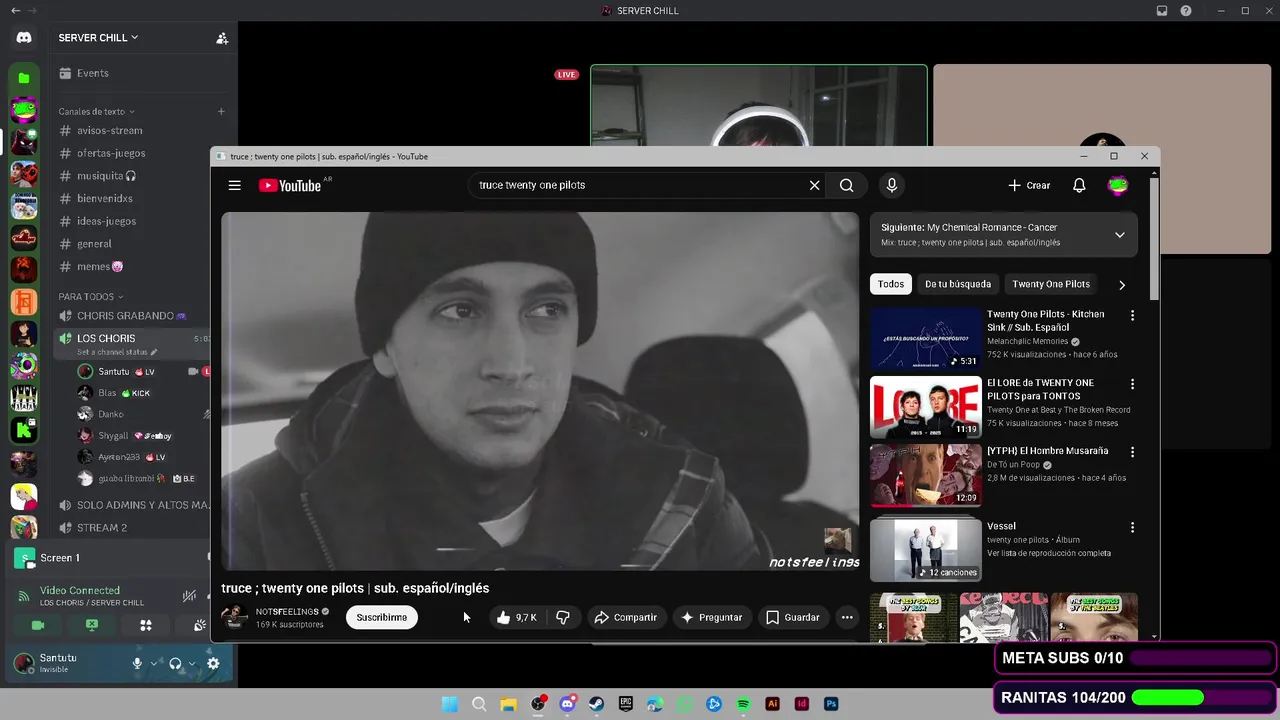Show more filter chips with the arrow
The width and height of the screenshot is (1280, 720).
1122,285
